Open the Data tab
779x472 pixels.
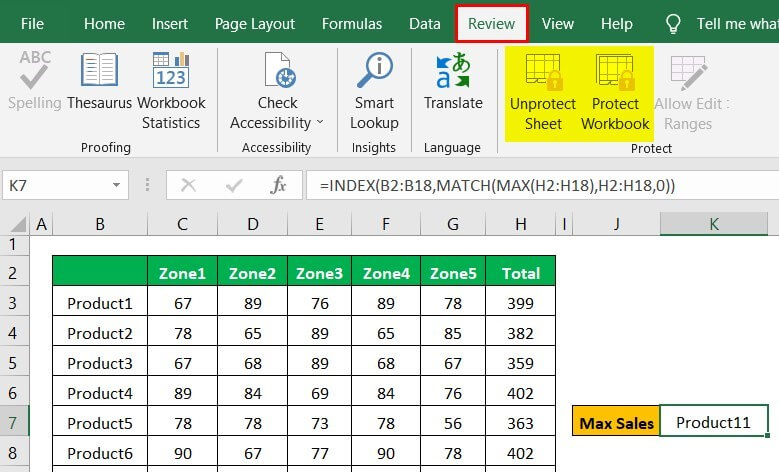425,24
